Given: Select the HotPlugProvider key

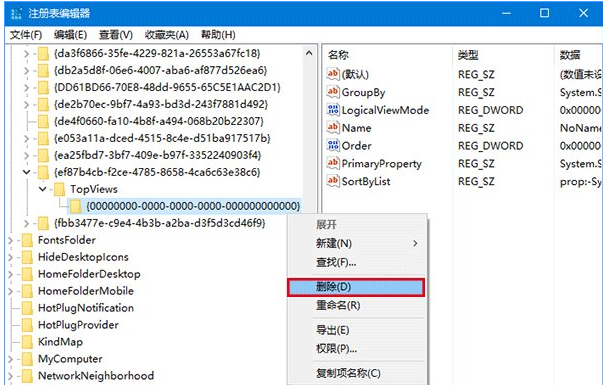Looking at the screenshot, I should coord(78,325).
